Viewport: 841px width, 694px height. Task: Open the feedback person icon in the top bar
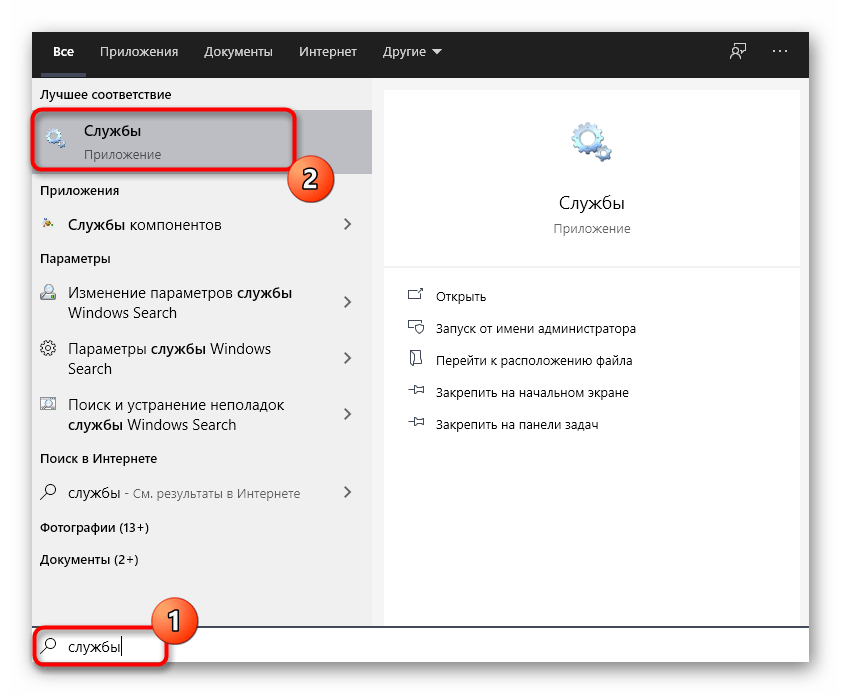coord(737,50)
